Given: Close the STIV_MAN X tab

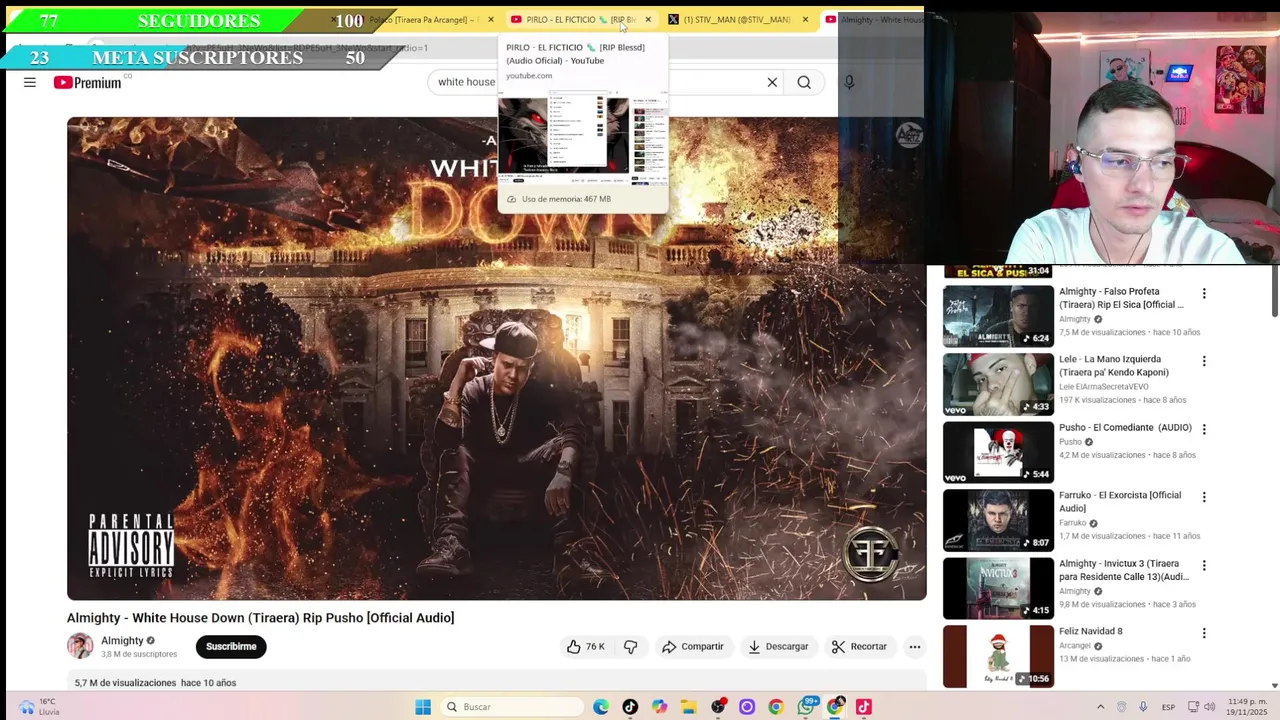Looking at the screenshot, I should [x=805, y=19].
